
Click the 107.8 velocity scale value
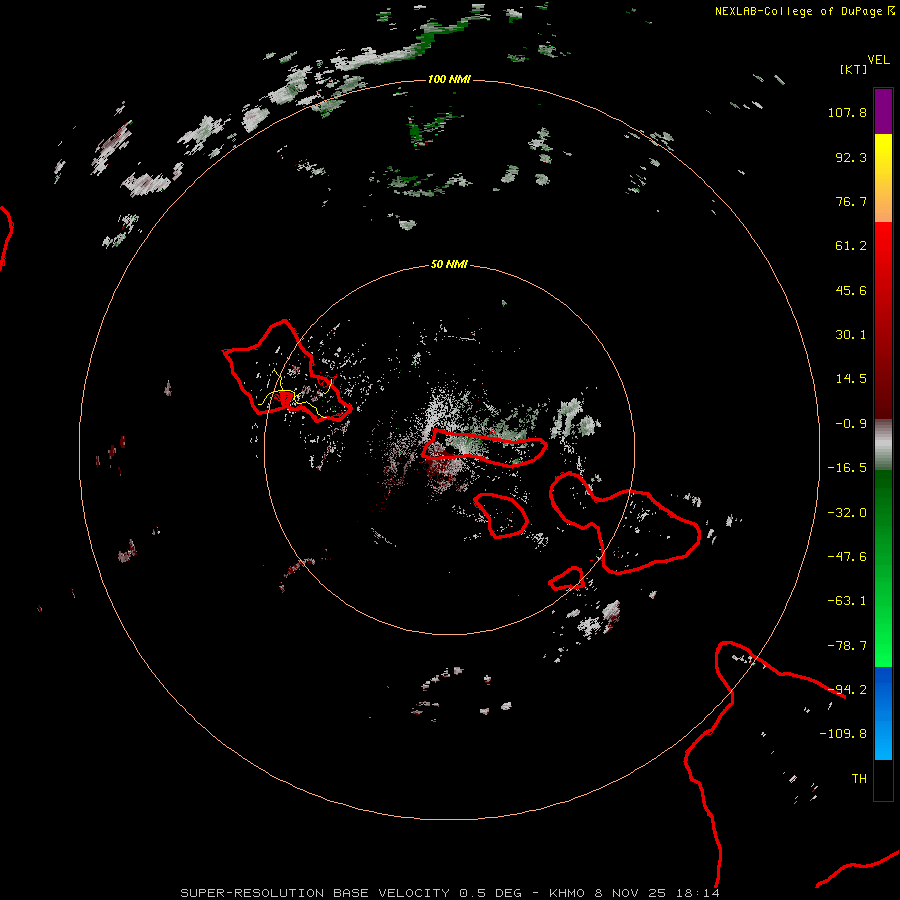(847, 112)
